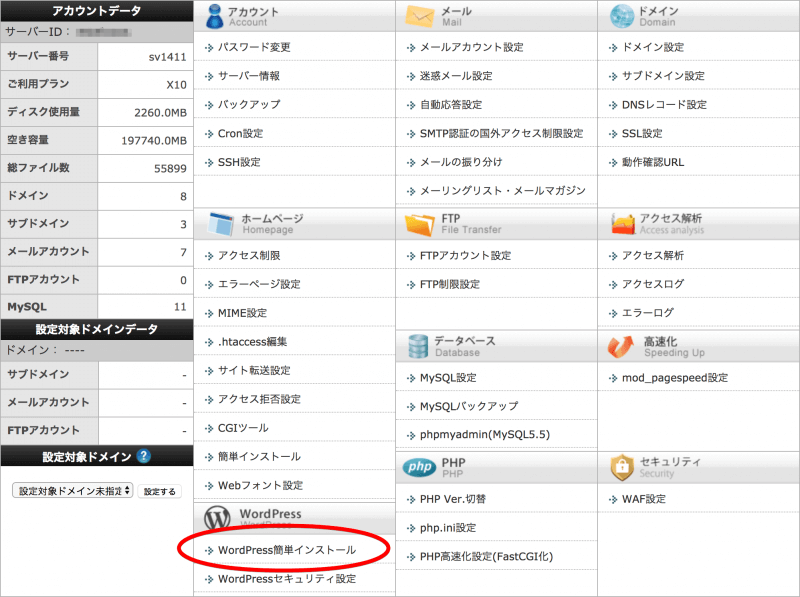Viewport: 800px width, 597px height.
Task: Open WordPressセキュリティ設定 link
Action: click(x=287, y=579)
